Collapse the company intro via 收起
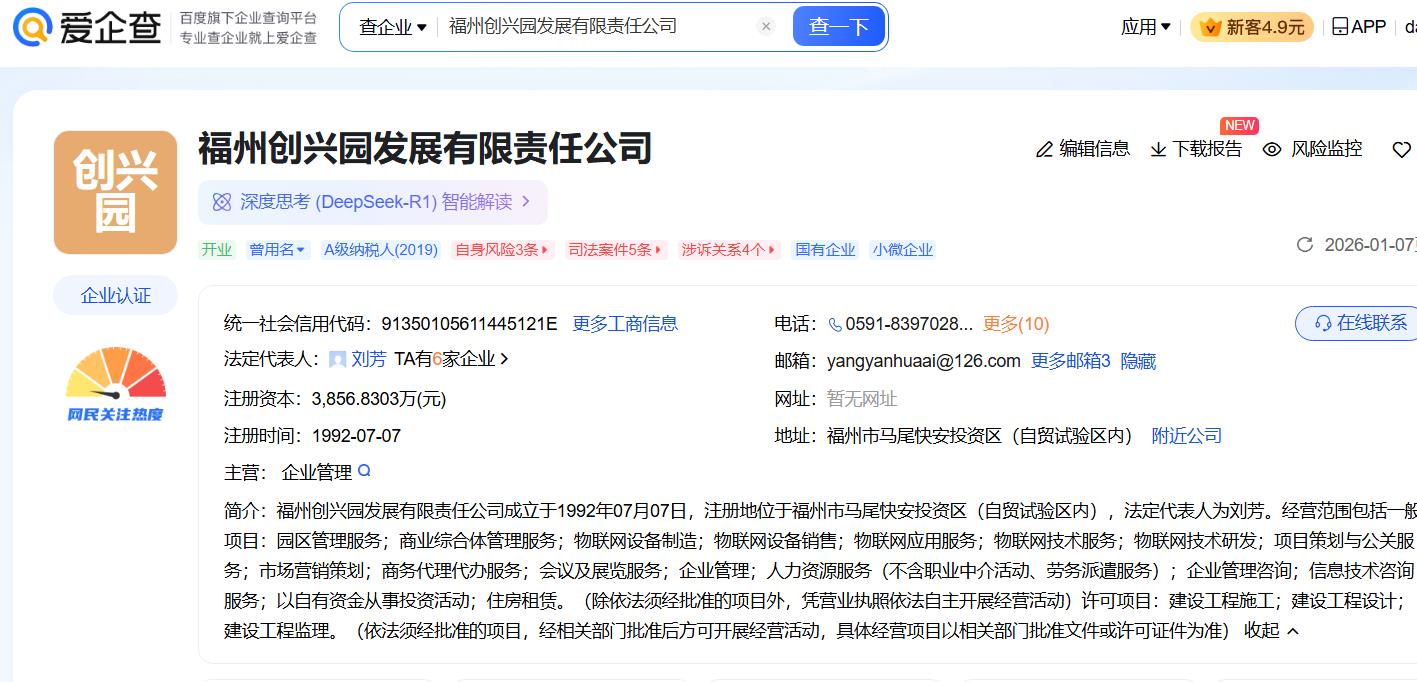1417x682 pixels. (x=1271, y=630)
